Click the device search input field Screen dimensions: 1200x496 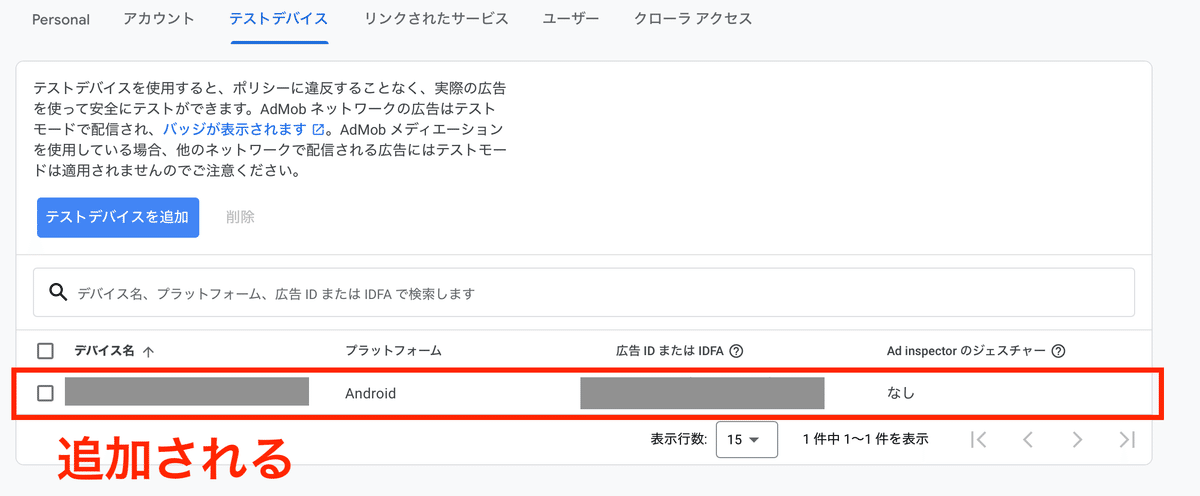point(600,293)
